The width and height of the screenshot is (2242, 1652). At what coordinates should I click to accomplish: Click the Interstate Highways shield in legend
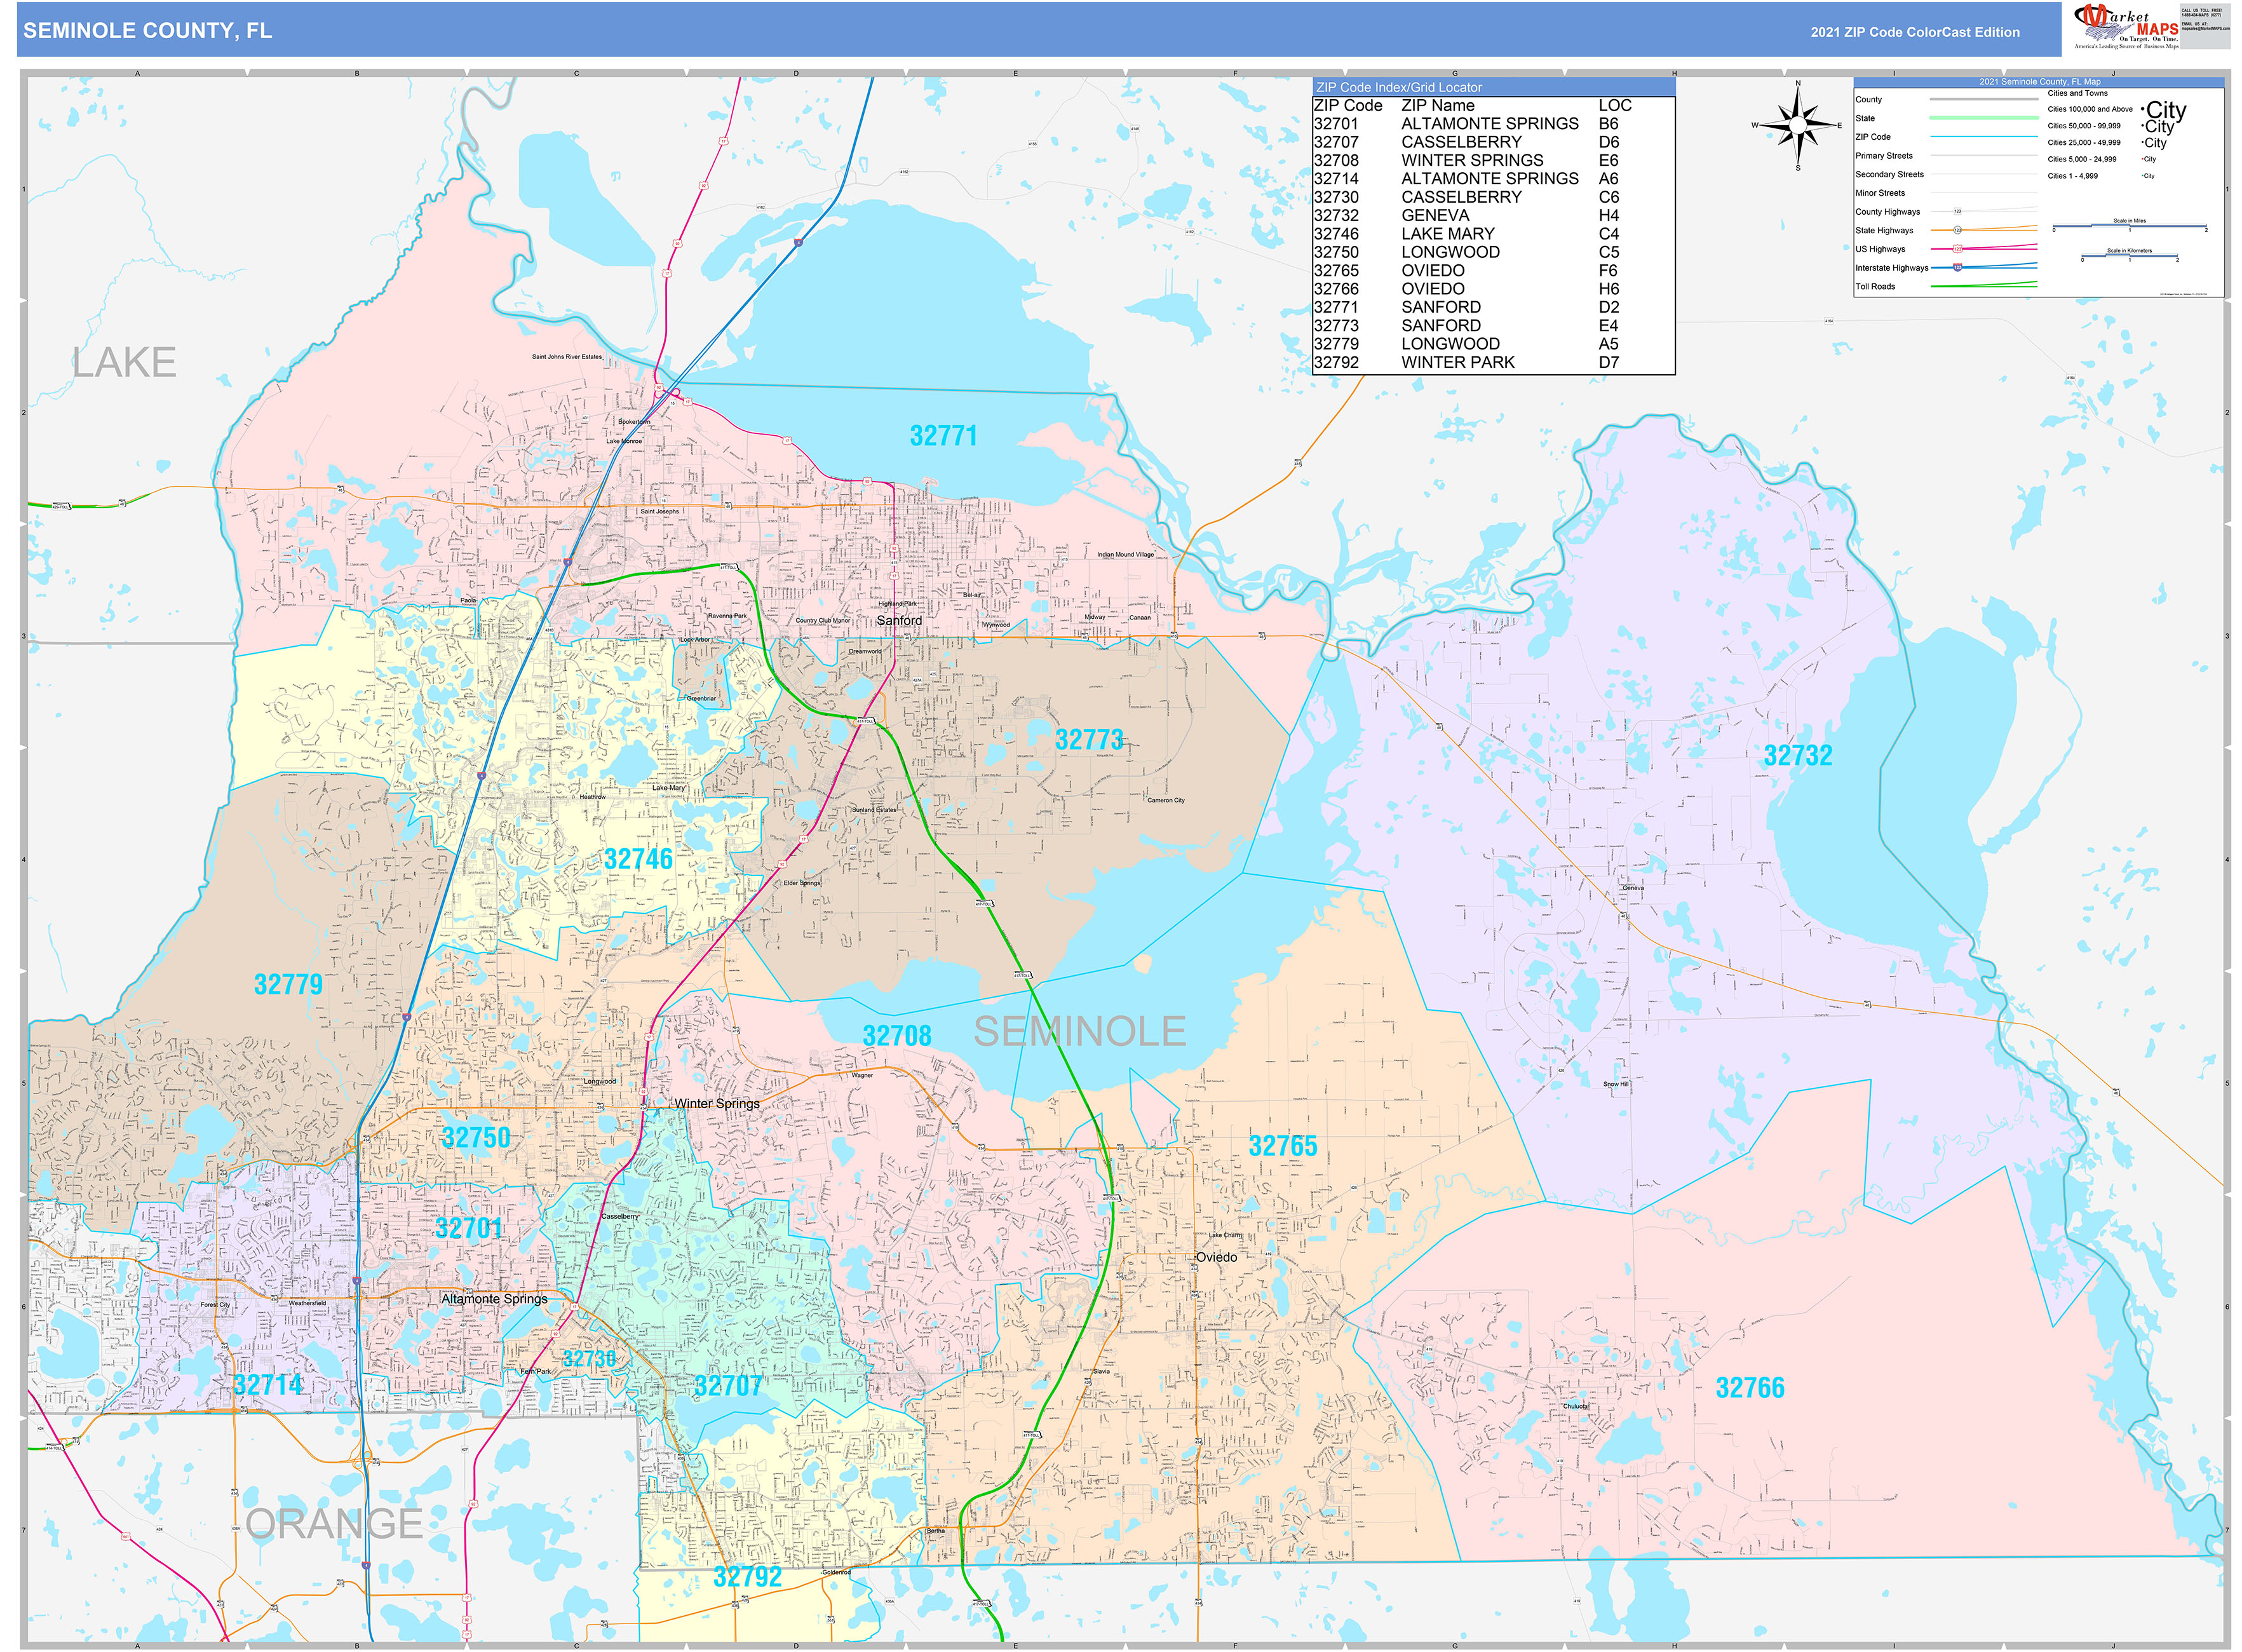pos(1957,267)
